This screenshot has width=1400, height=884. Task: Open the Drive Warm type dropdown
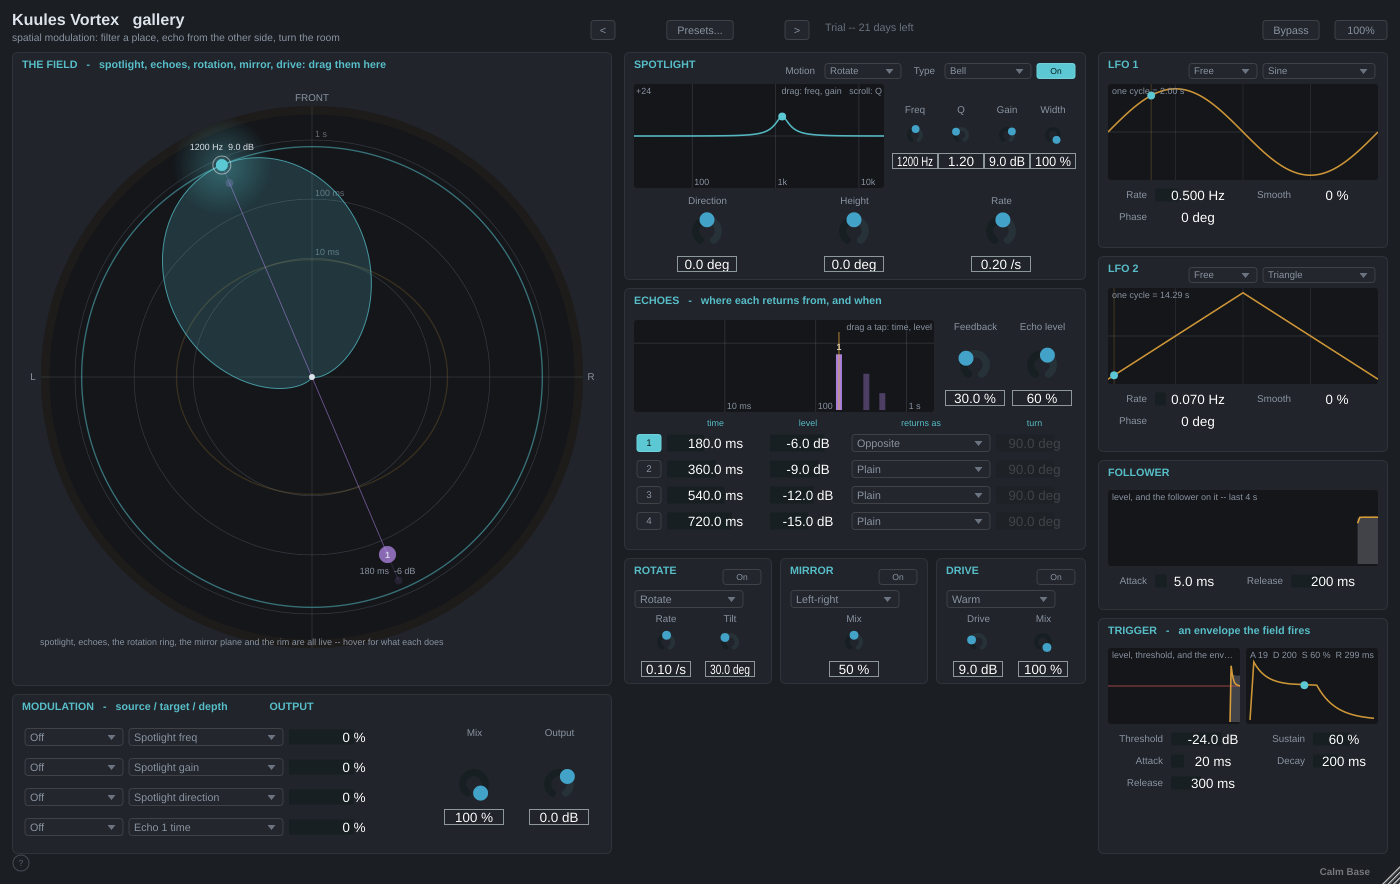pos(1001,599)
